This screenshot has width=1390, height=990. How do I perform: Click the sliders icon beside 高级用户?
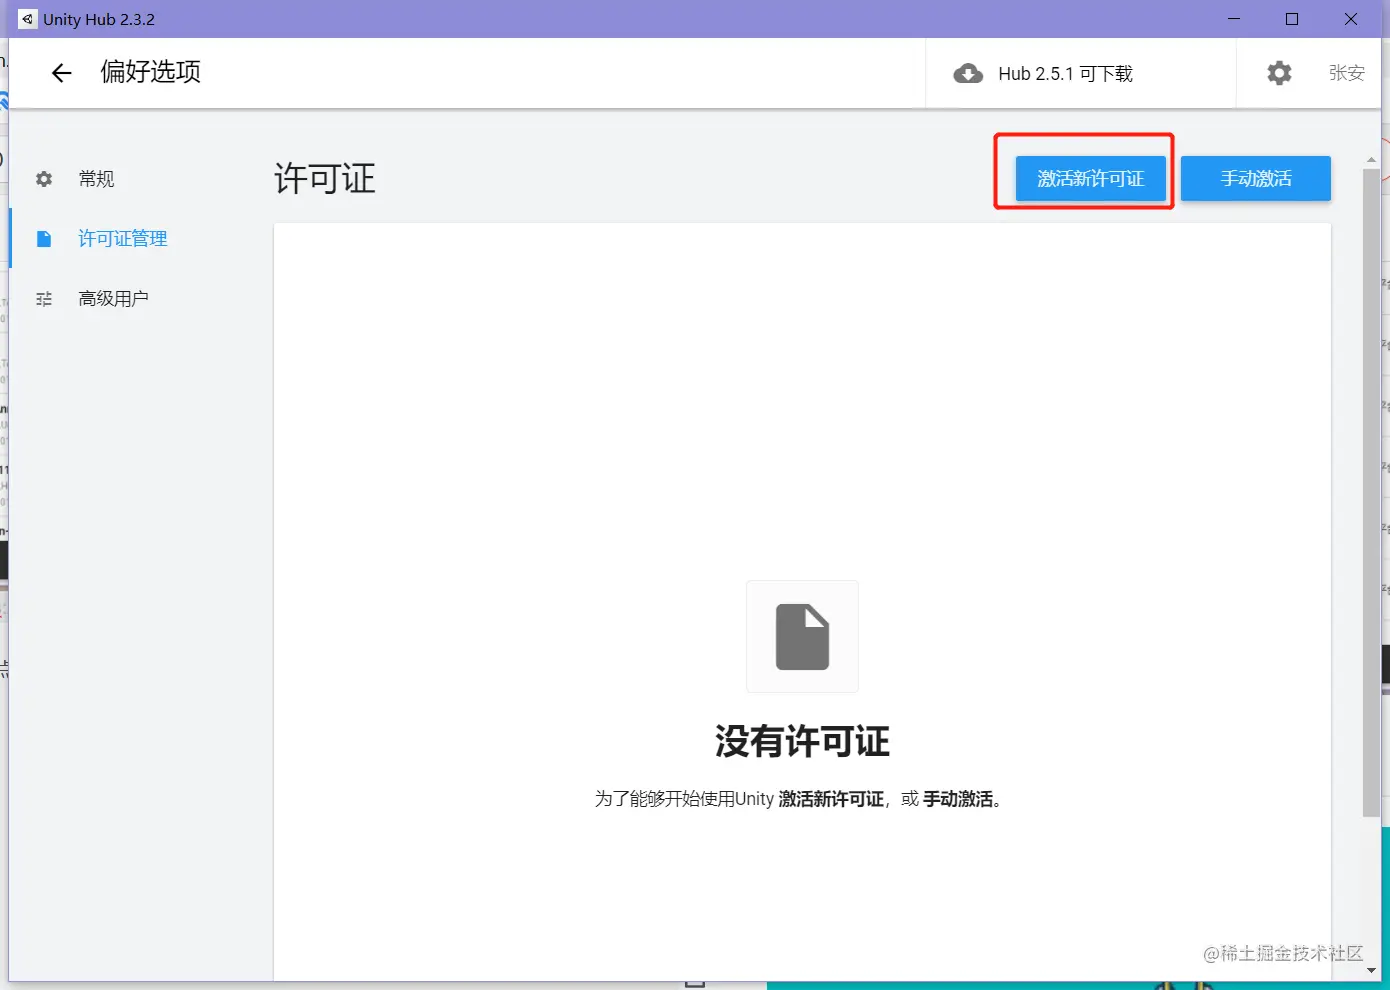(43, 298)
